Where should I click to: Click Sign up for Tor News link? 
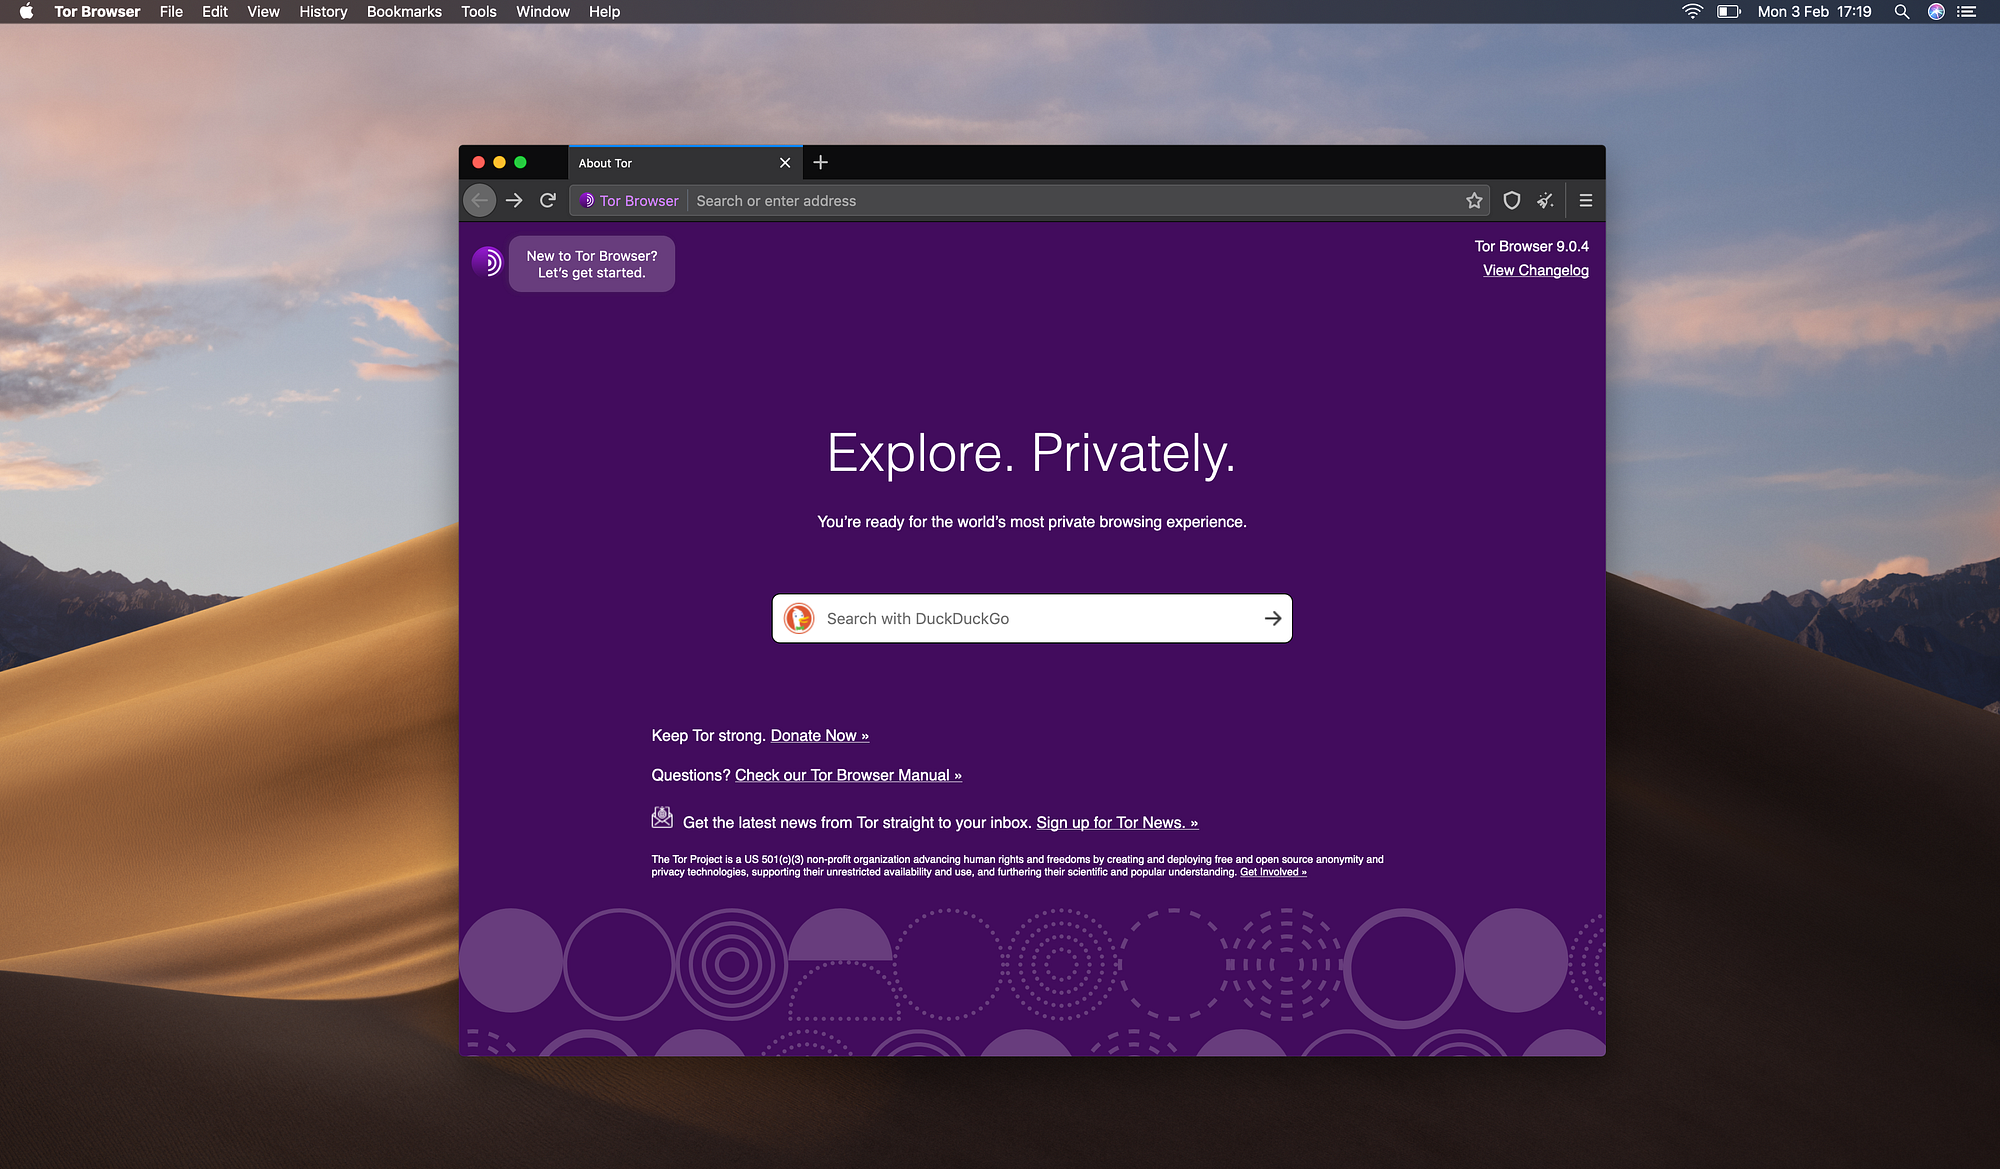[1117, 823]
